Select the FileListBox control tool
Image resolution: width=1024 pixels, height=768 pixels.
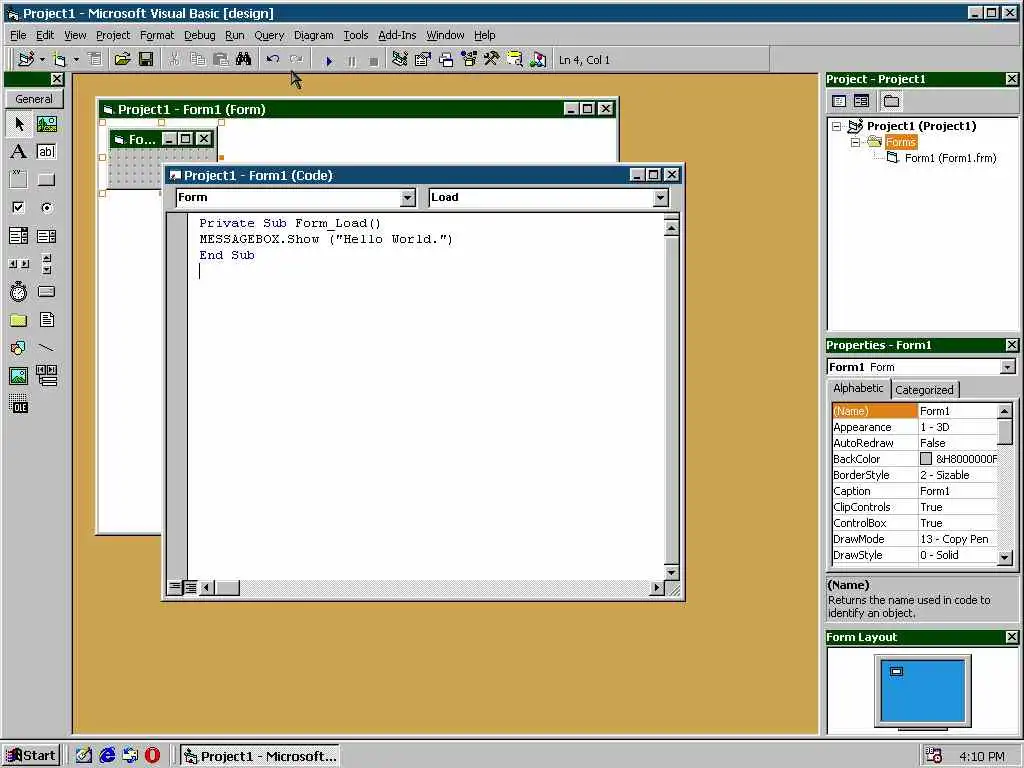[x=46, y=320]
